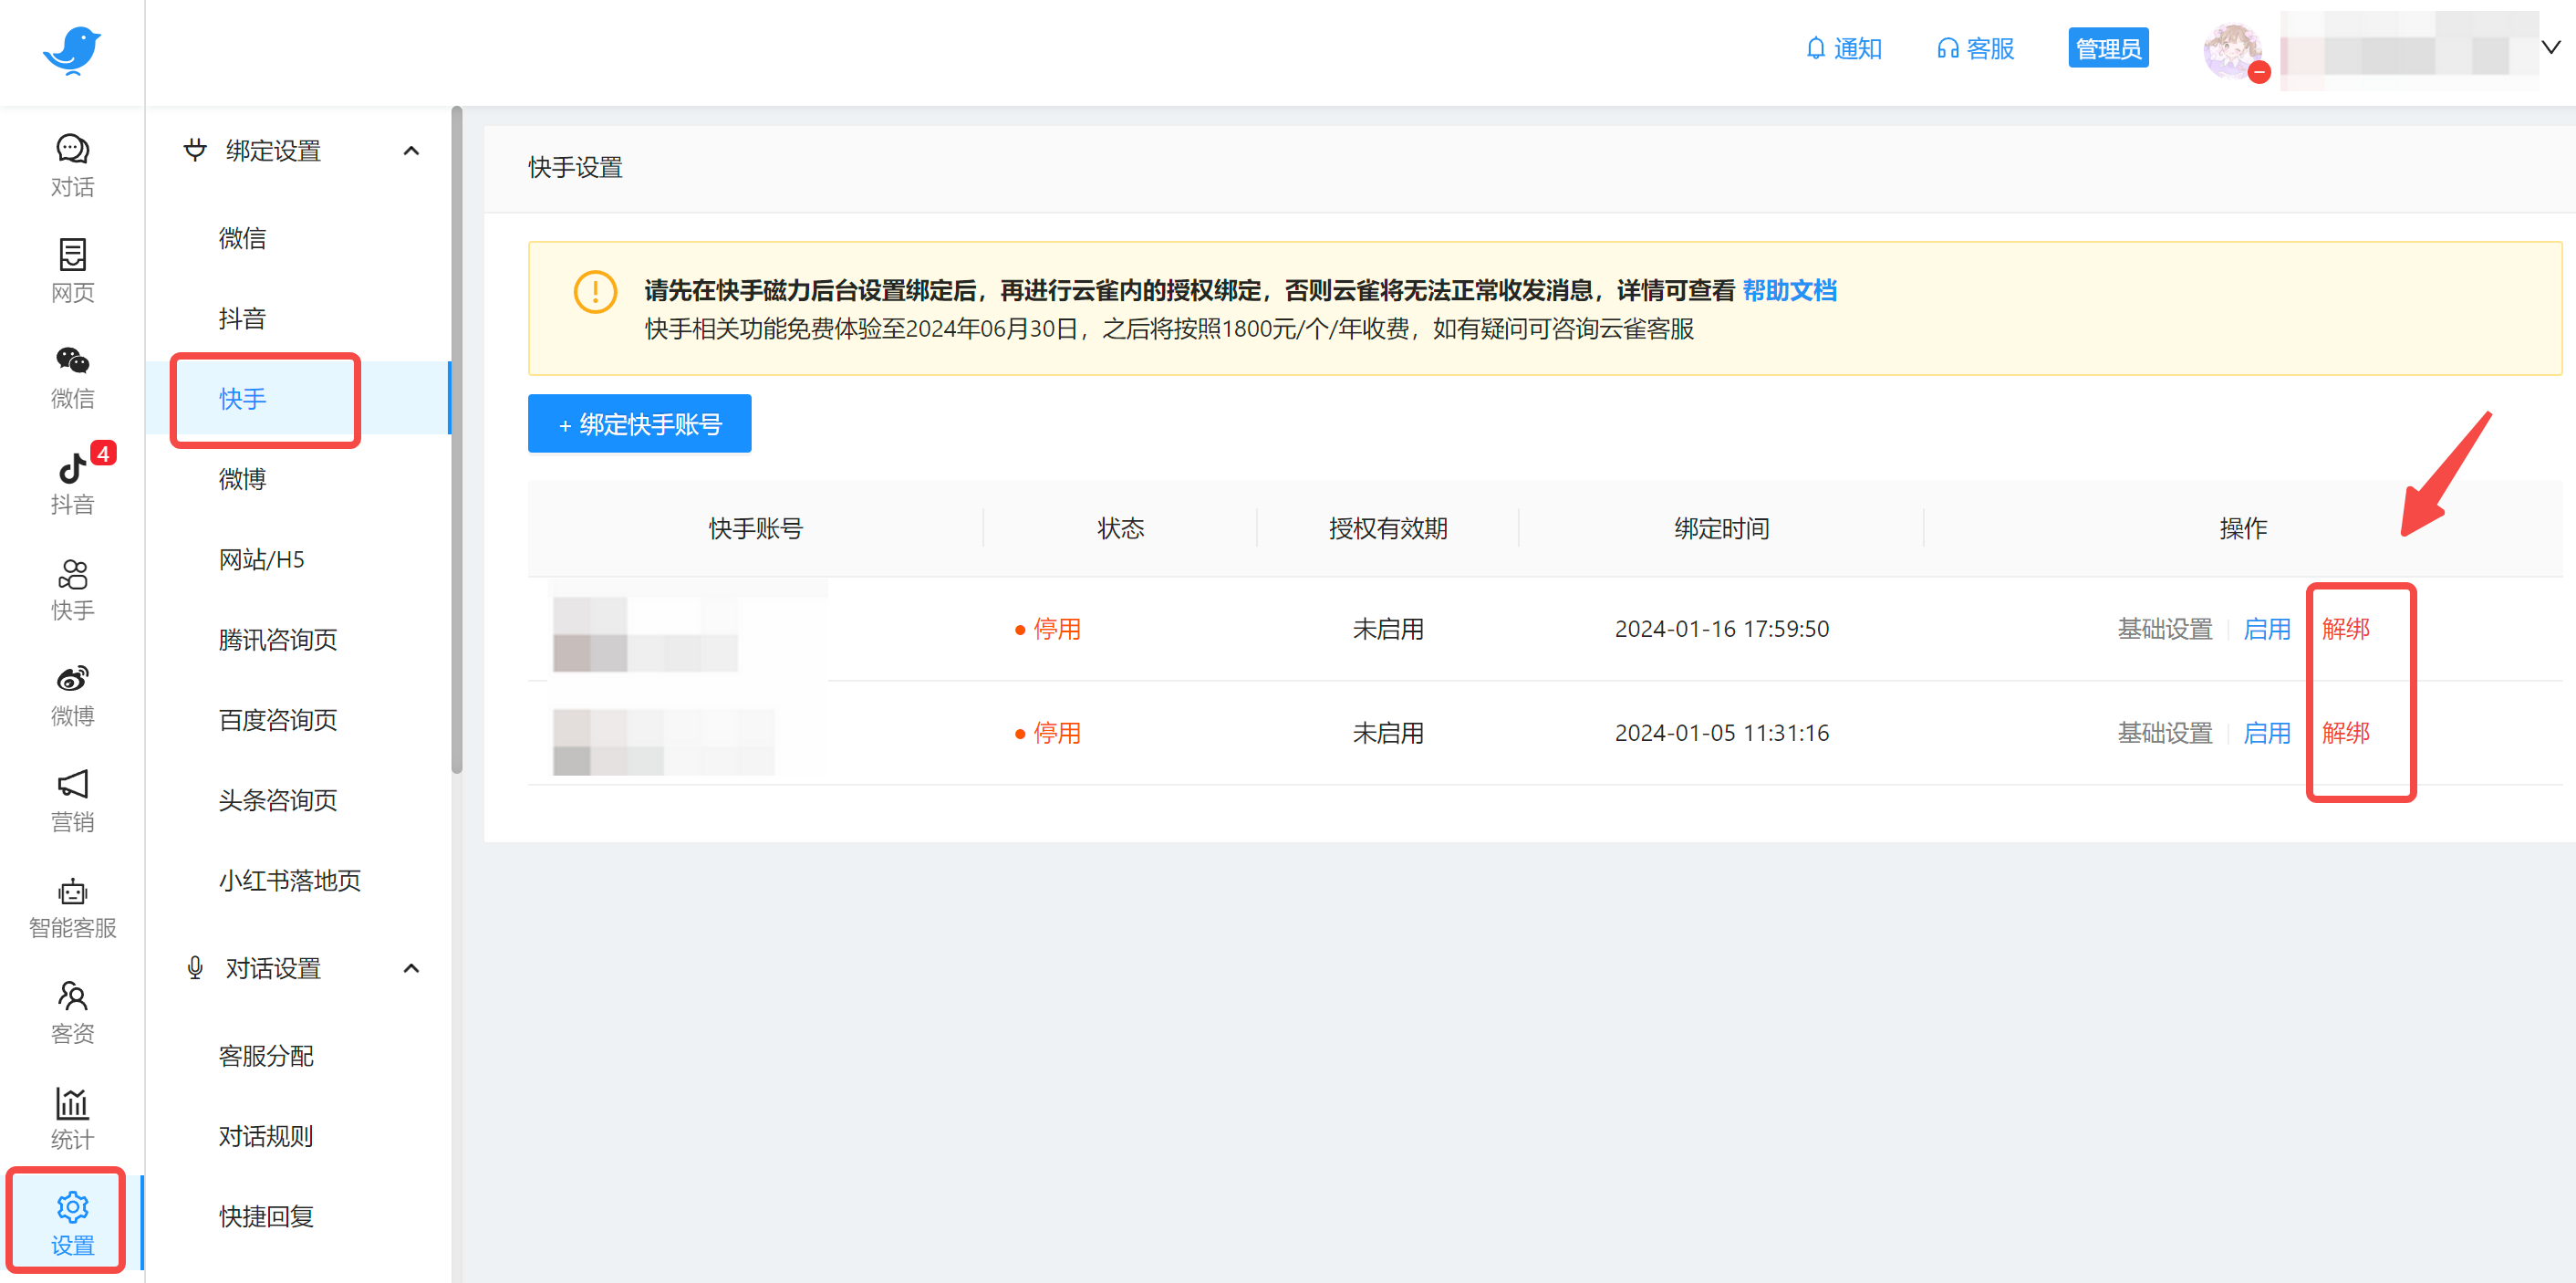Collapse the 绑定设置 section
The width and height of the screenshot is (2576, 1283).
click(x=410, y=150)
